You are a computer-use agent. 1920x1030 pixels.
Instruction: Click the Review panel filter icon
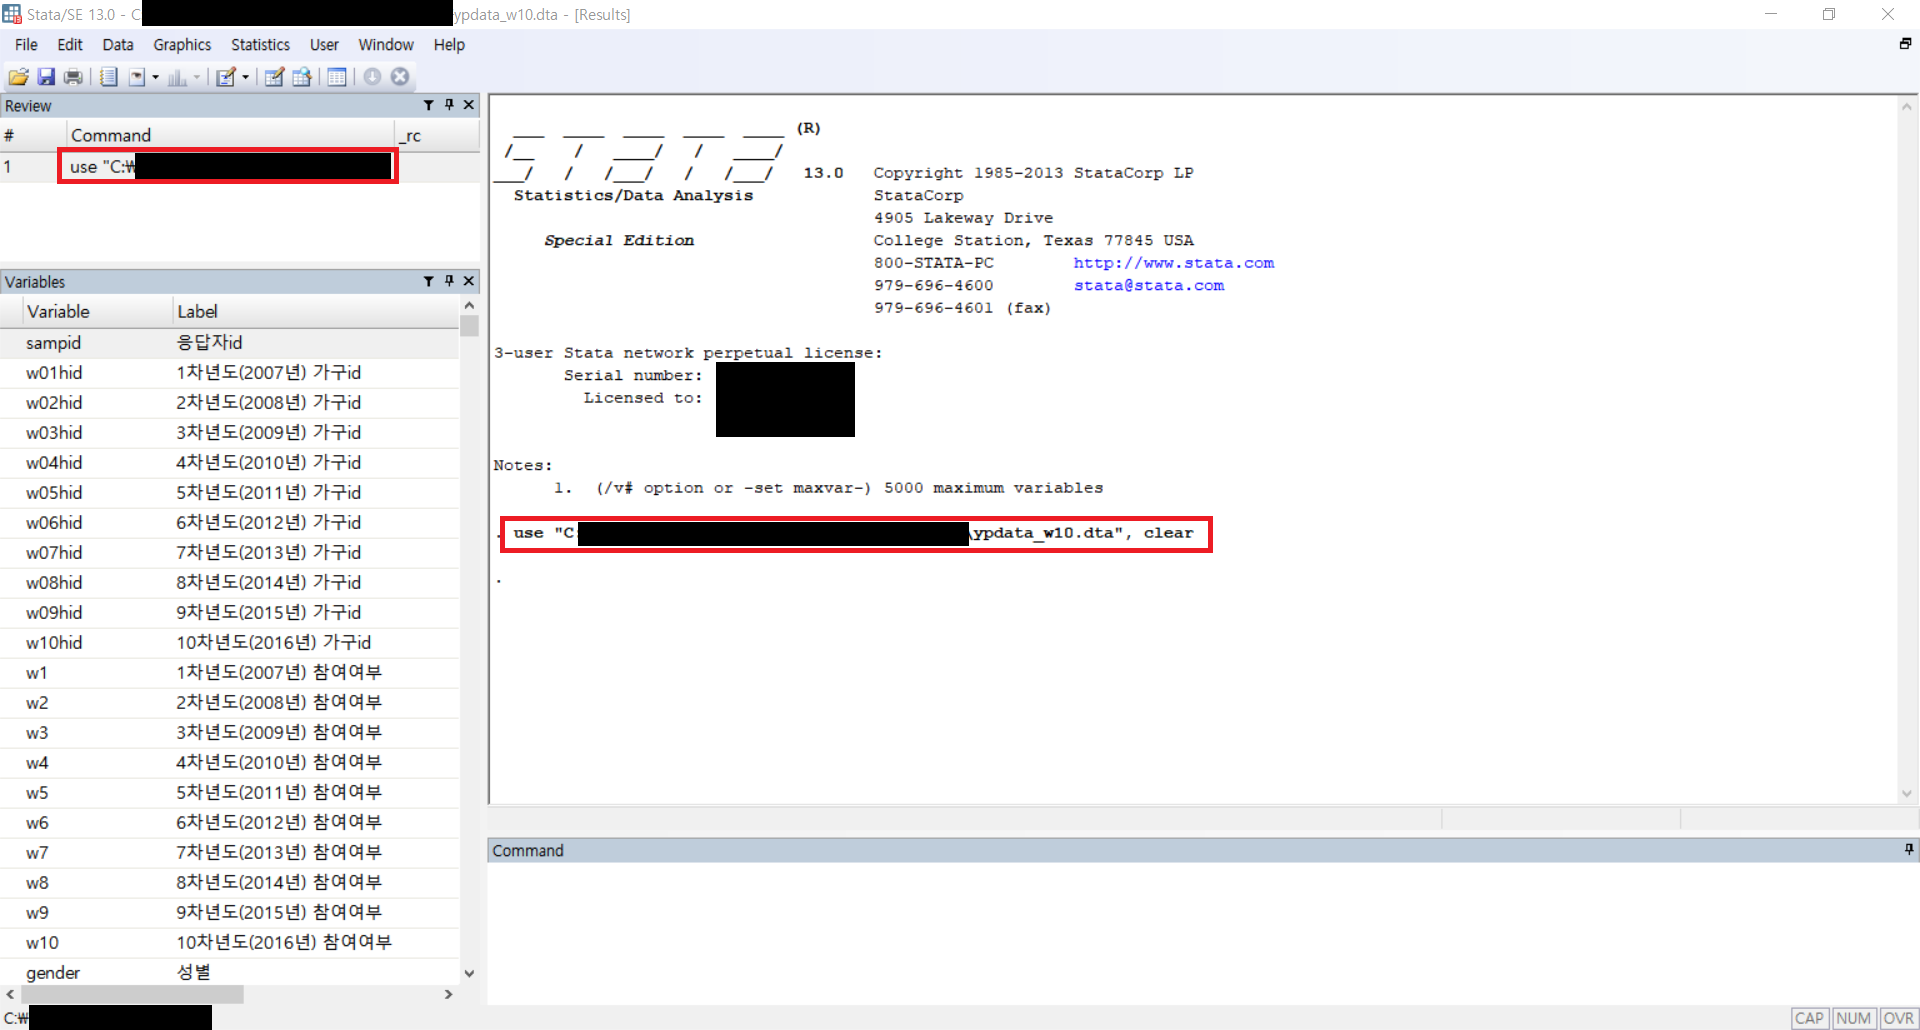429,105
